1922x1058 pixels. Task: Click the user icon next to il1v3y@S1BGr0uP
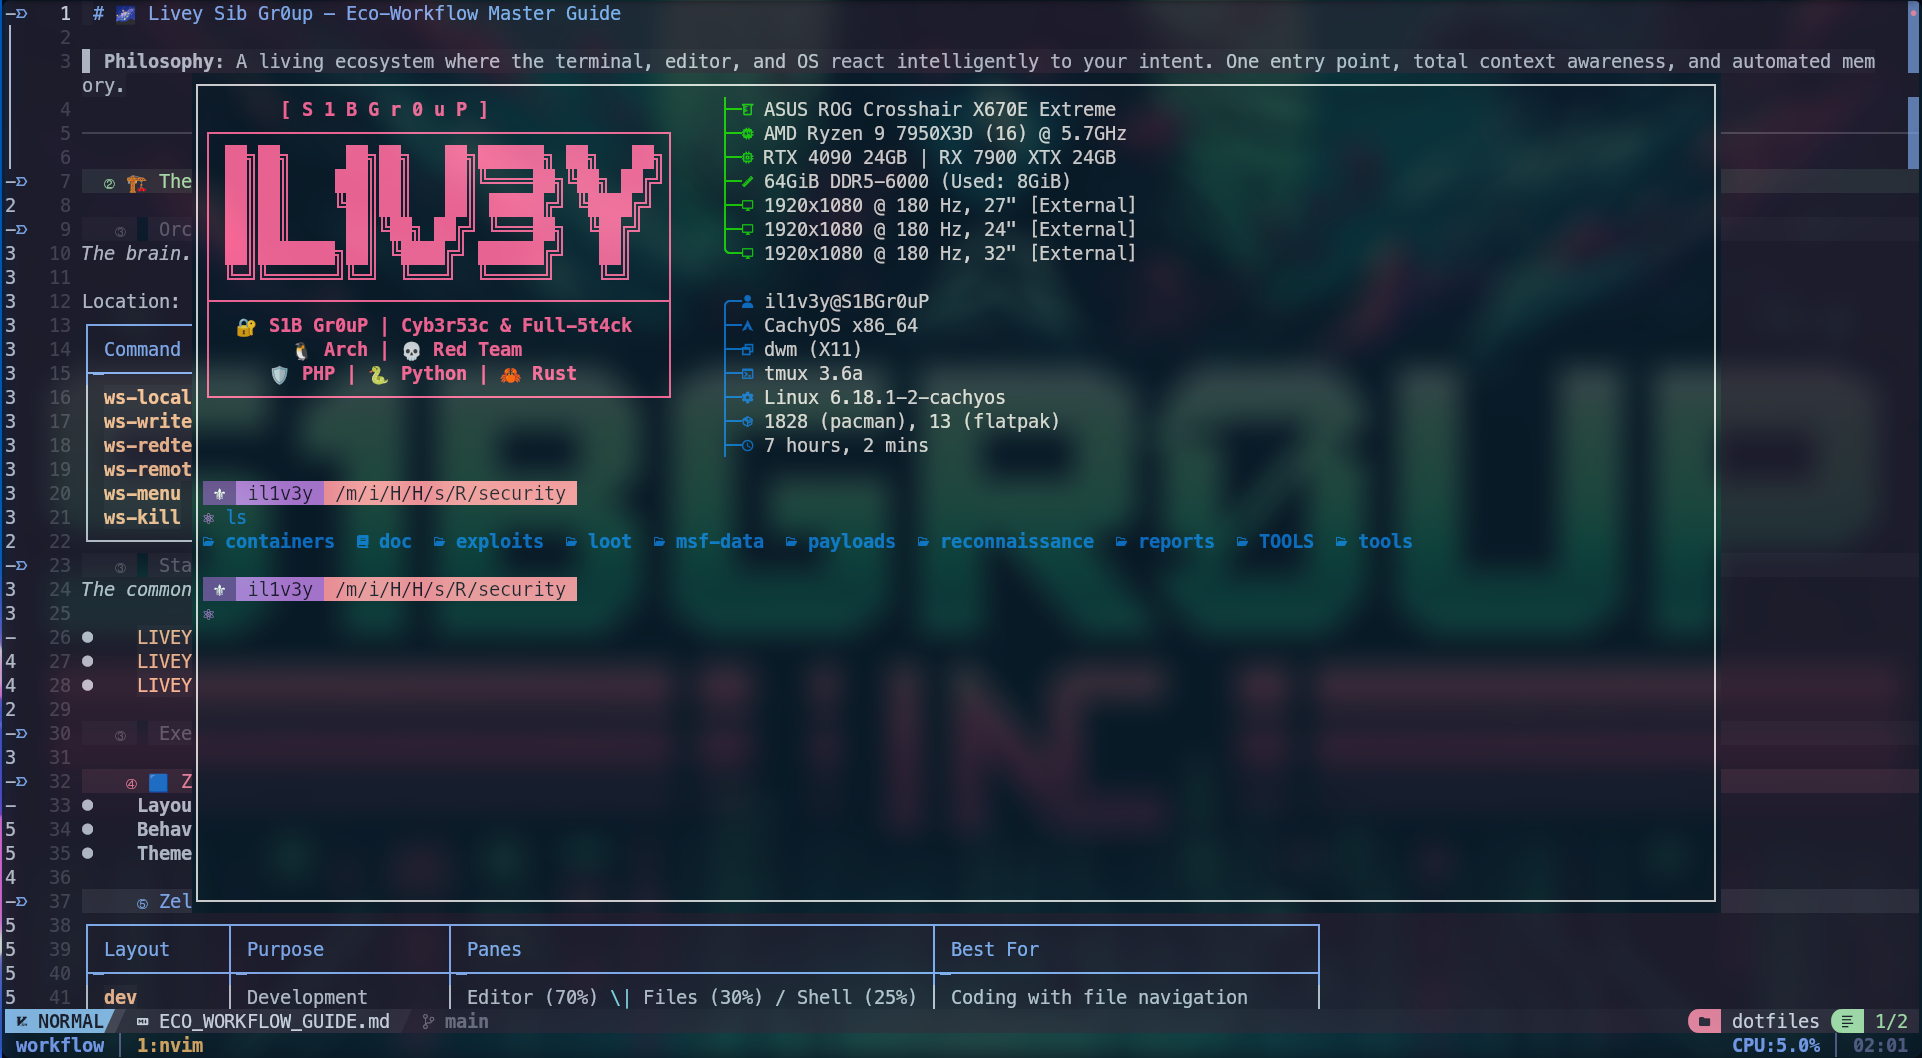click(746, 300)
